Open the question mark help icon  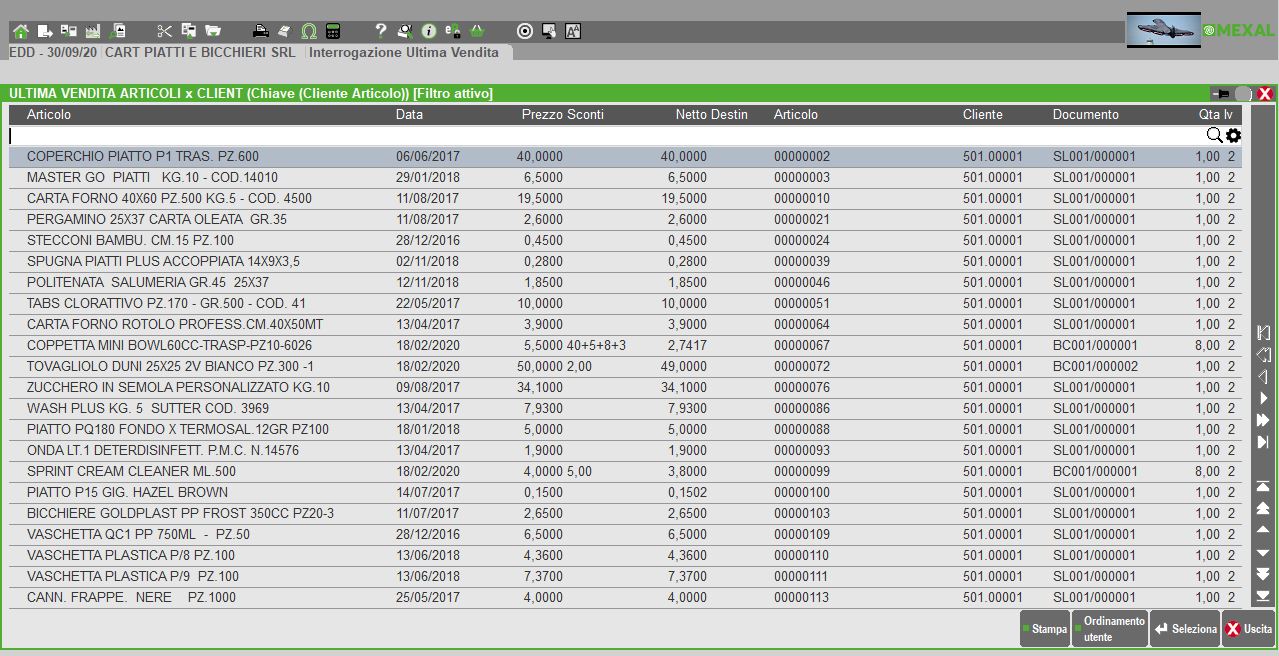(380, 31)
